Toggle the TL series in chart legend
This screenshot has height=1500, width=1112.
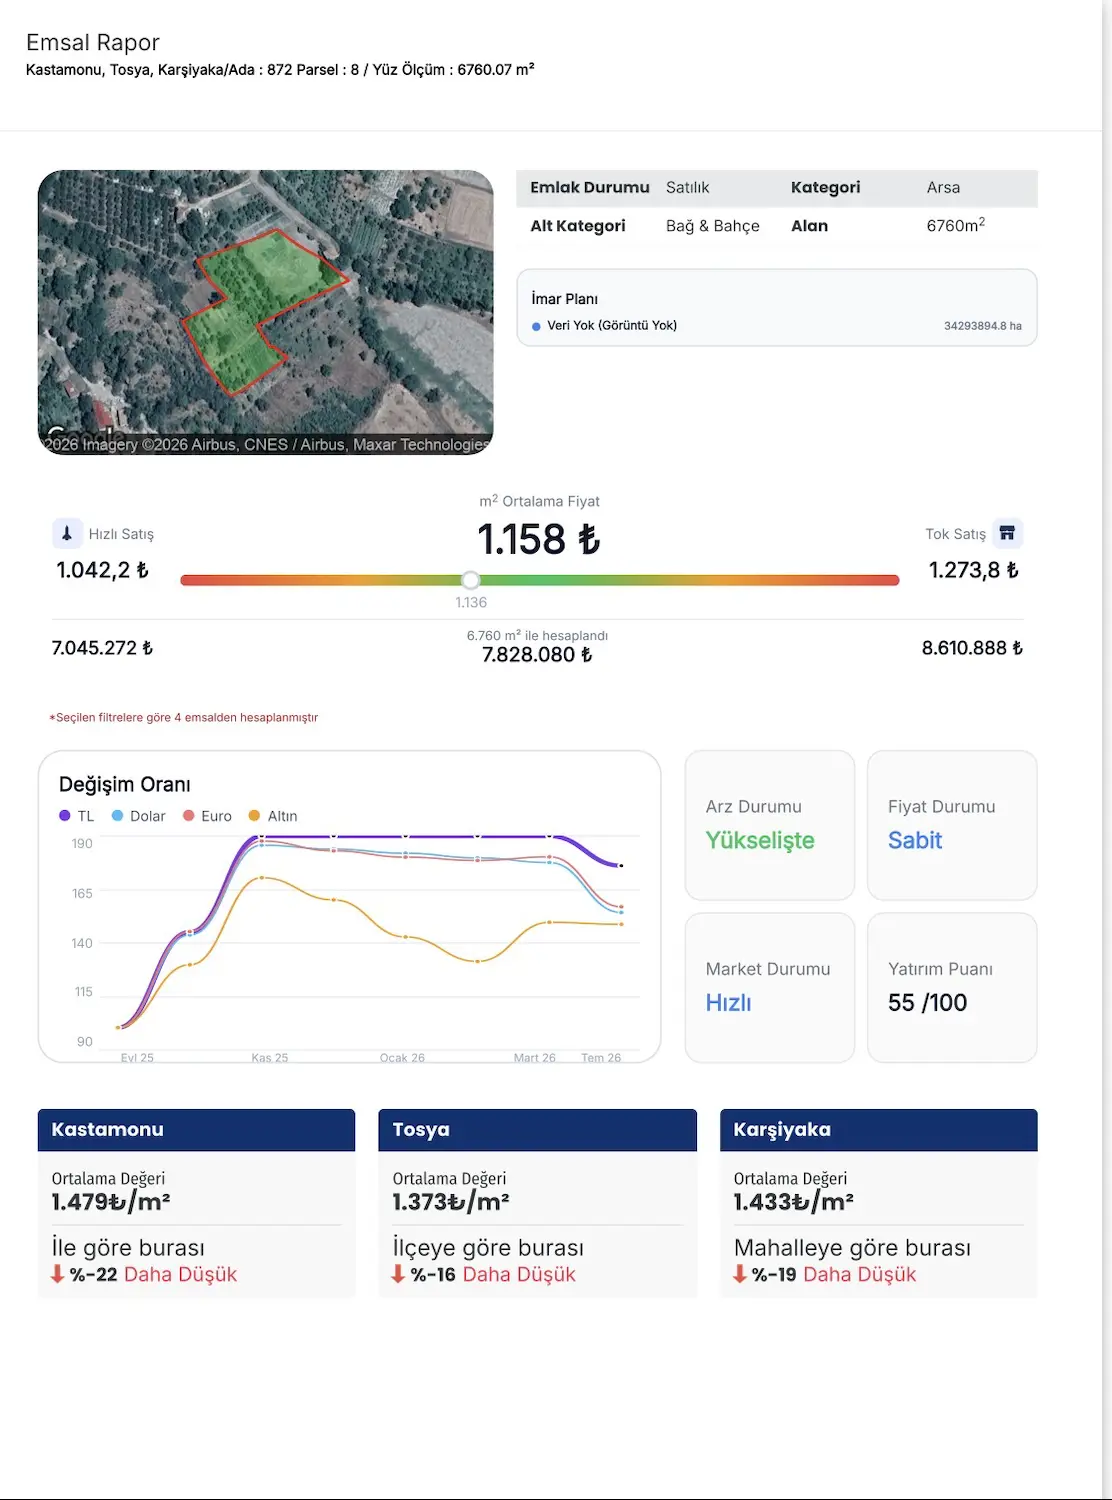coord(77,816)
